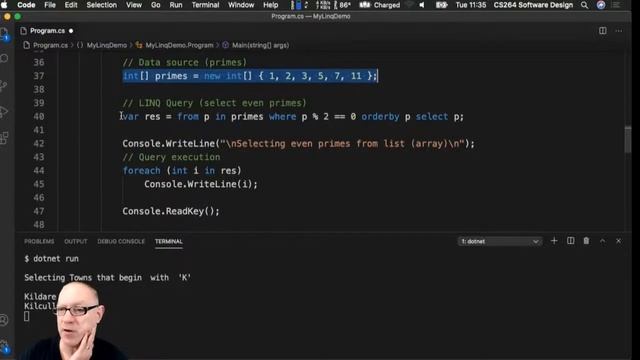Maximize the panel with the up chevron
Viewport: 640px width, 360px height.
pyautogui.click(x=602, y=241)
